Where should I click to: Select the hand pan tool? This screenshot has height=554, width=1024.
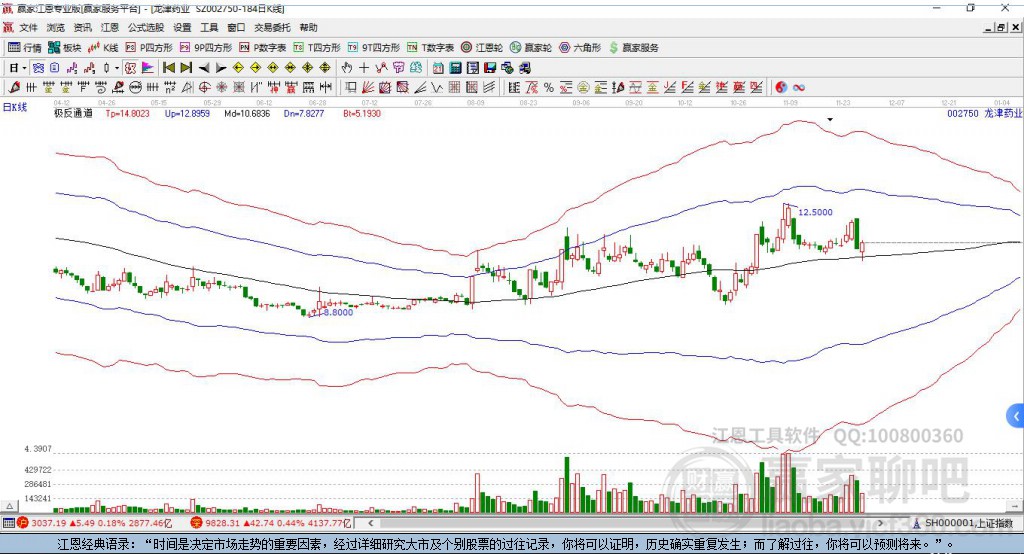[x=346, y=67]
